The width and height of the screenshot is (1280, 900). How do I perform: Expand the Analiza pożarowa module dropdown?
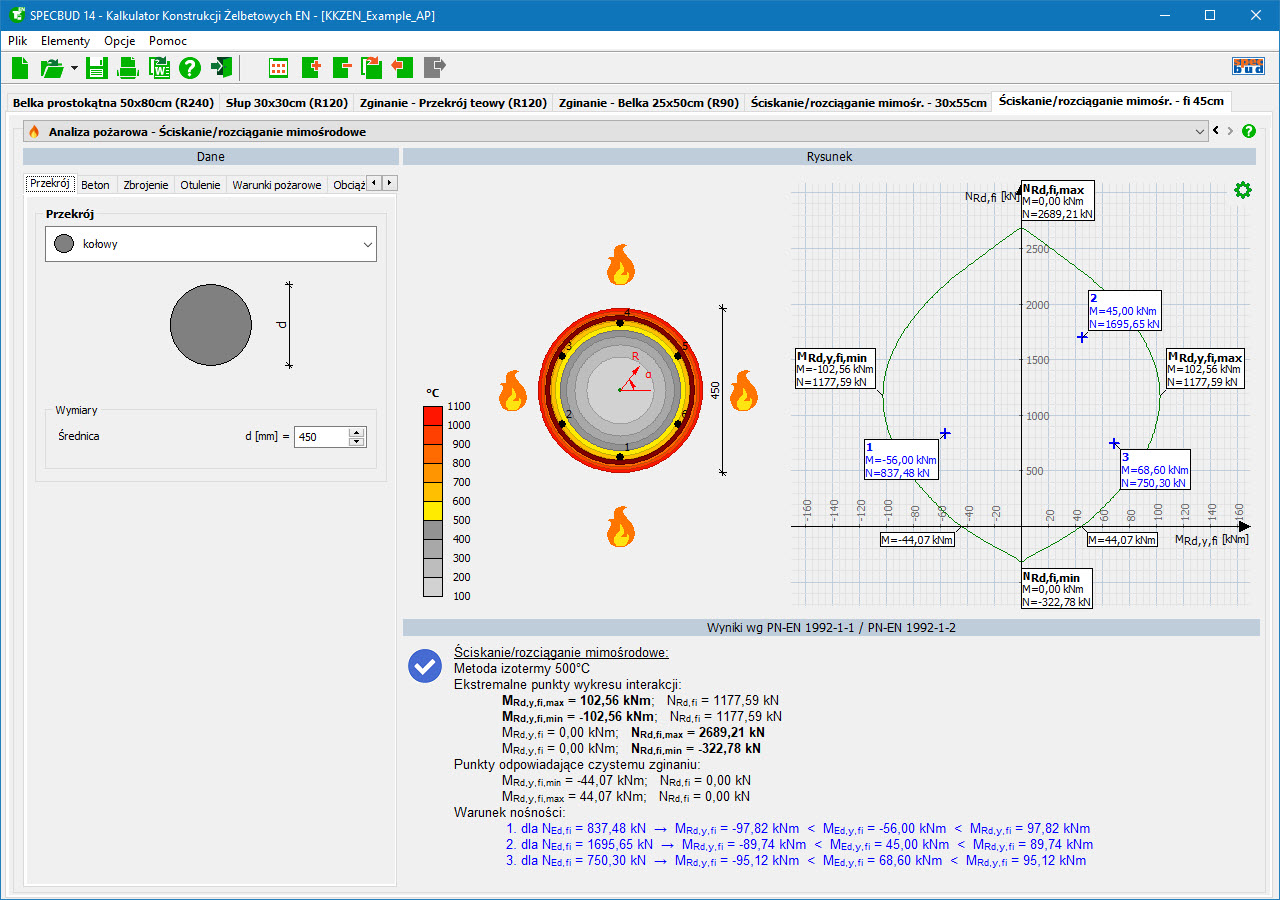point(1201,131)
